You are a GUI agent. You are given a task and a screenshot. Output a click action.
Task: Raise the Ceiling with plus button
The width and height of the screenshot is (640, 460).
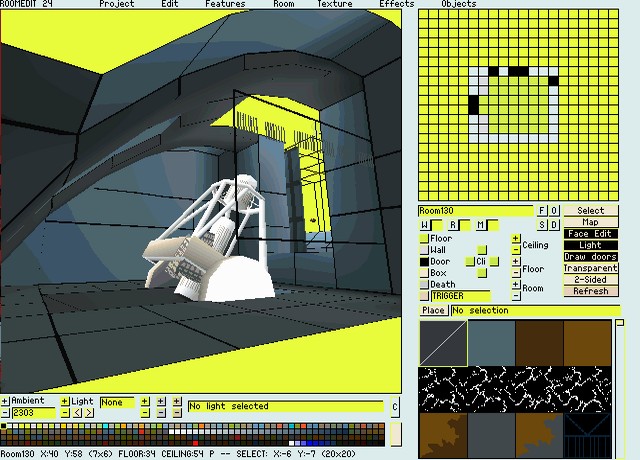[x=516, y=239]
